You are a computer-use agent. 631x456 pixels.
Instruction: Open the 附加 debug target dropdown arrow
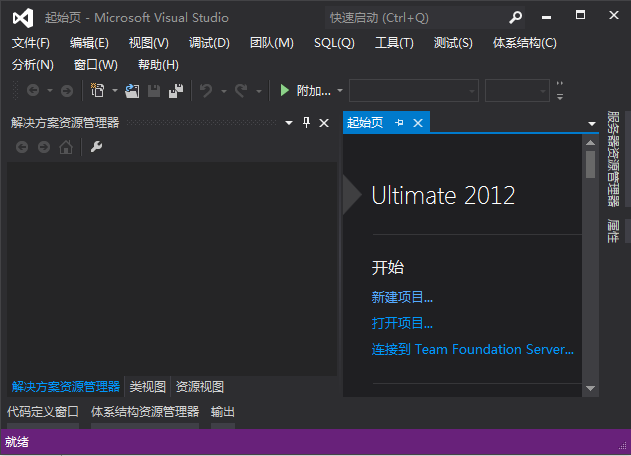(340, 91)
